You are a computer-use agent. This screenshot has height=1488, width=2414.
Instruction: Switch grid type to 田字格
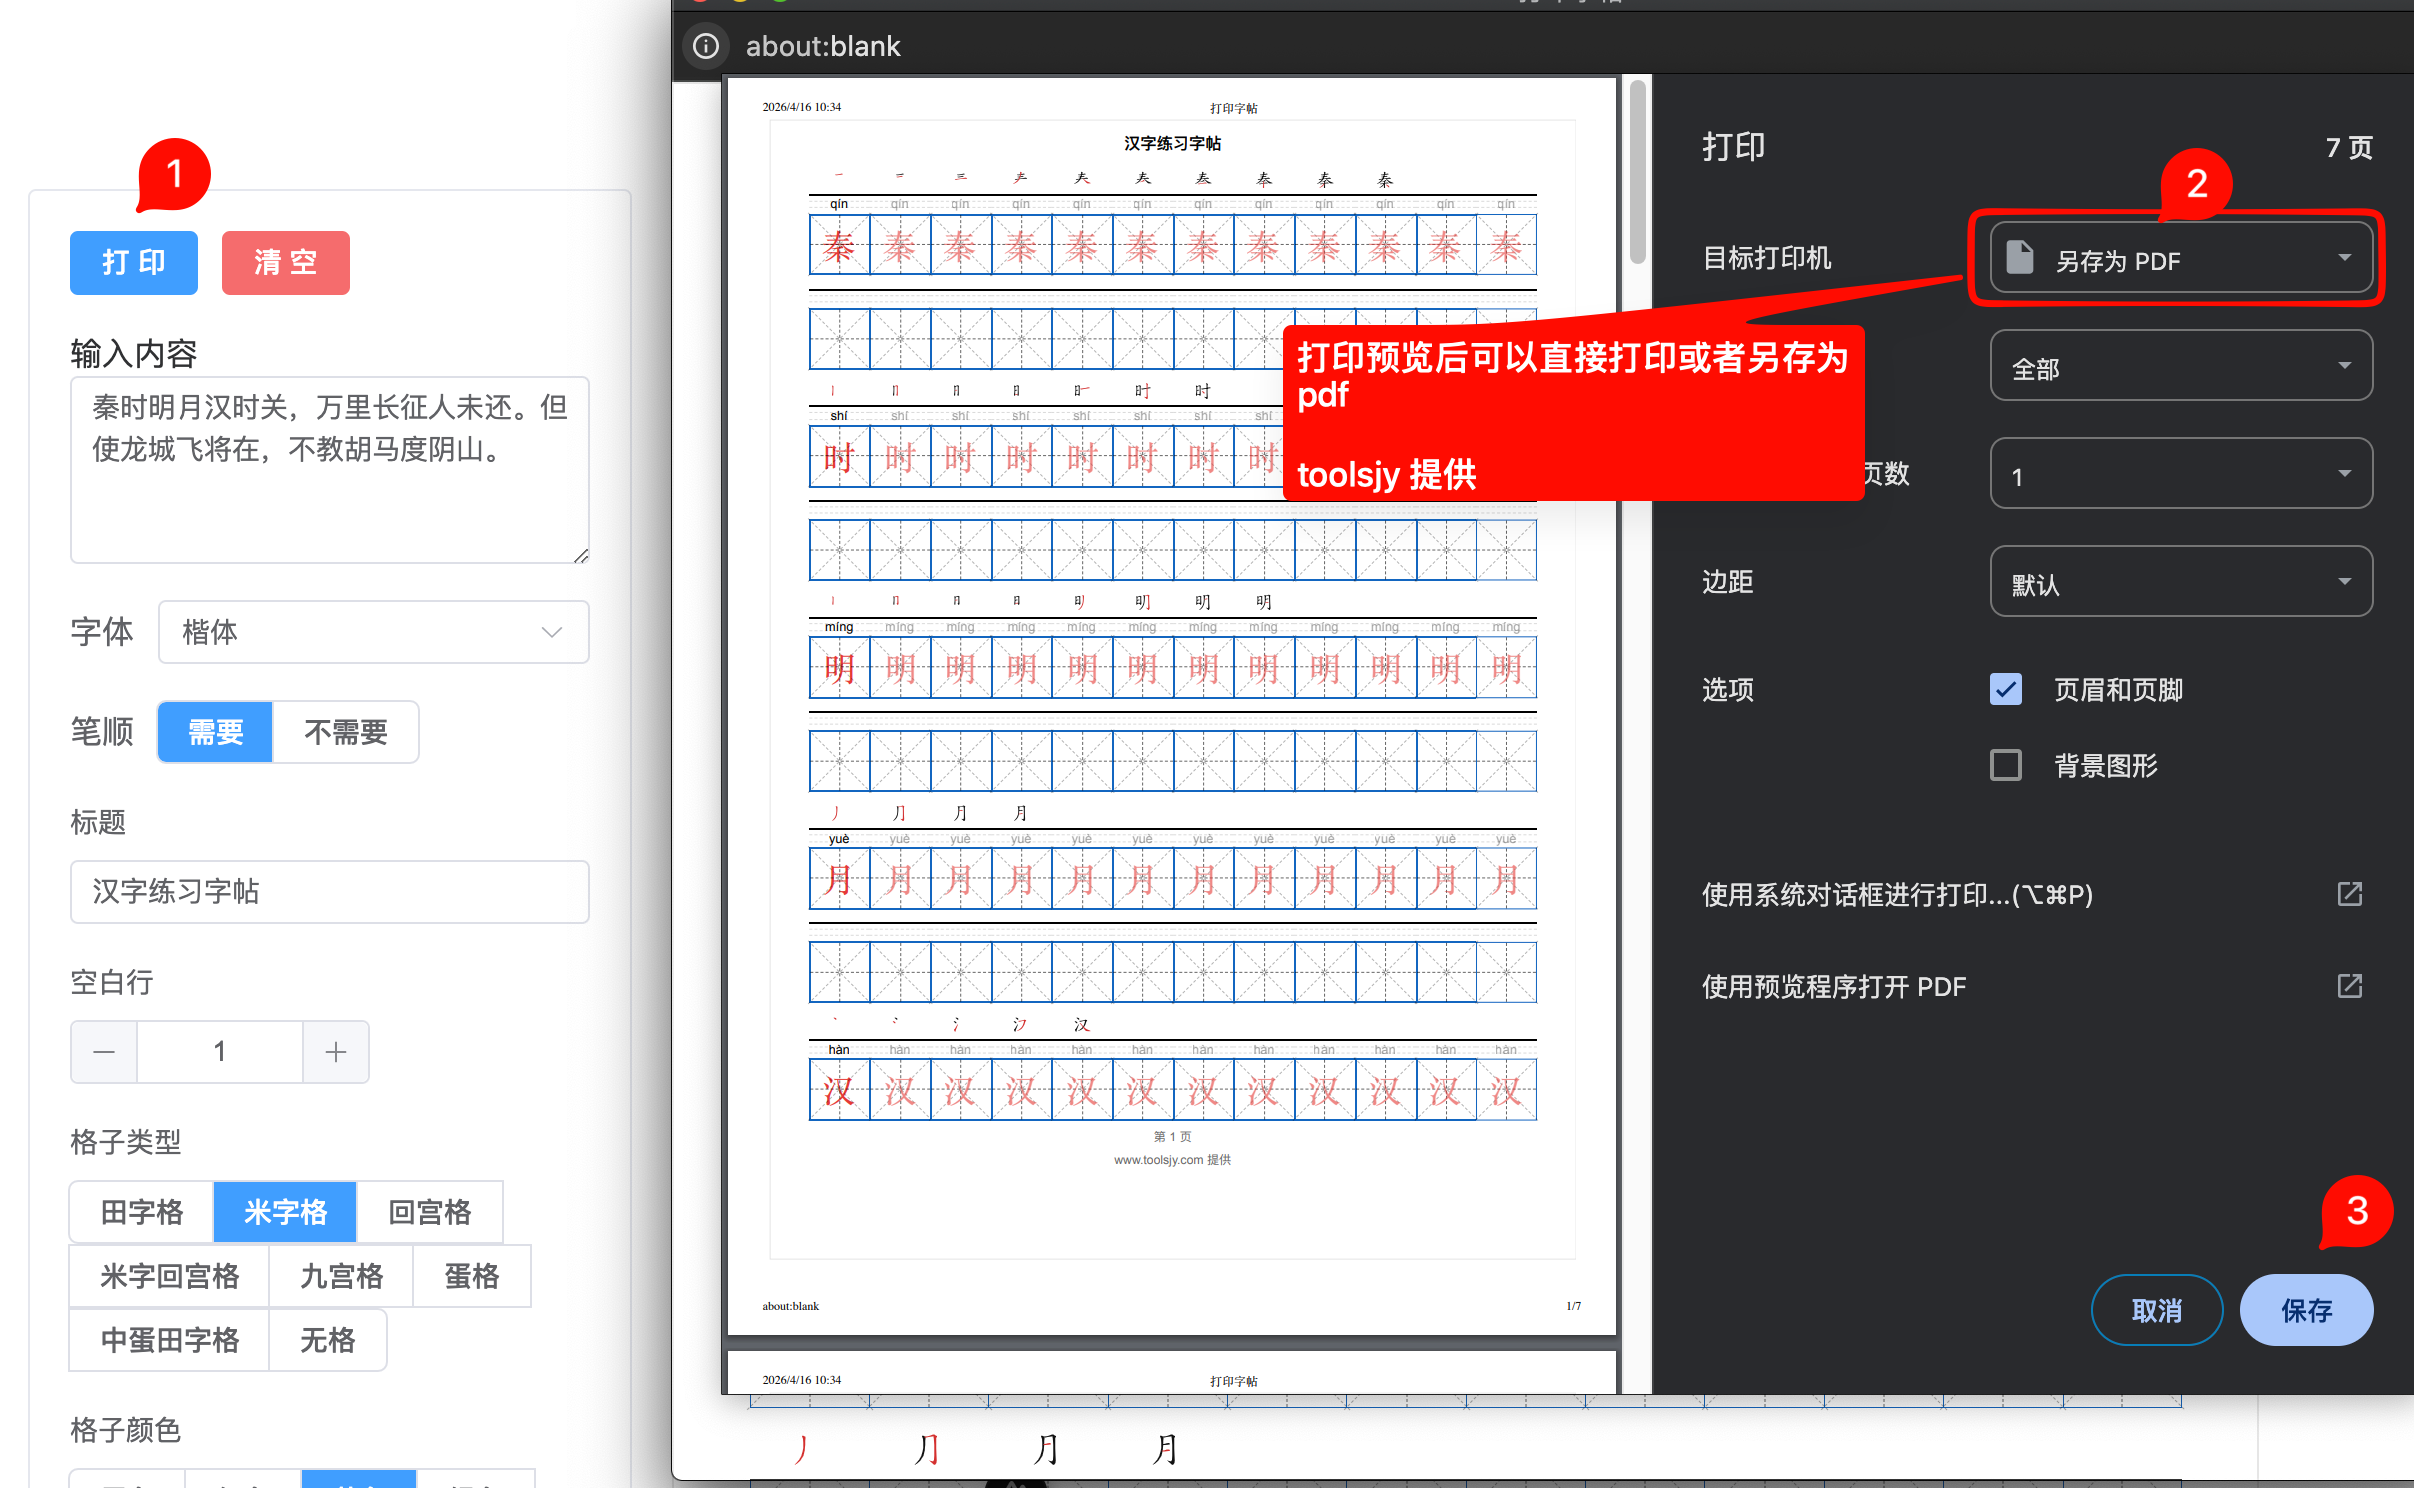click(x=140, y=1212)
